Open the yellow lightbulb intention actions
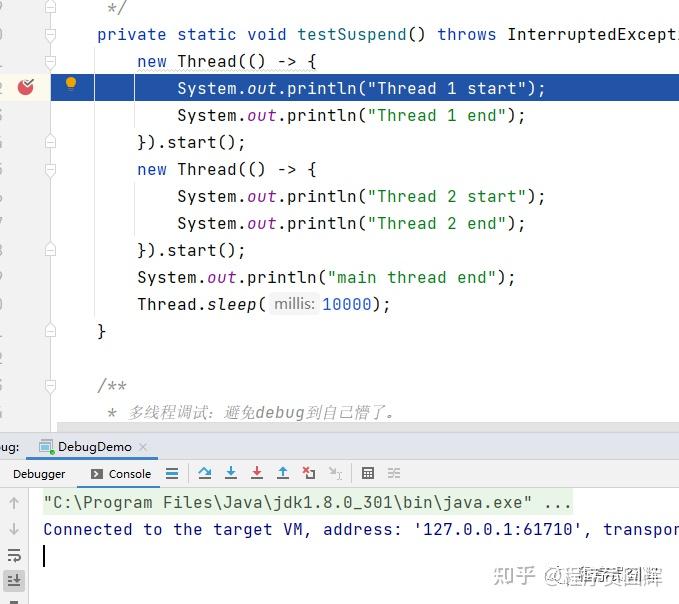The width and height of the screenshot is (679, 604). coord(71,83)
